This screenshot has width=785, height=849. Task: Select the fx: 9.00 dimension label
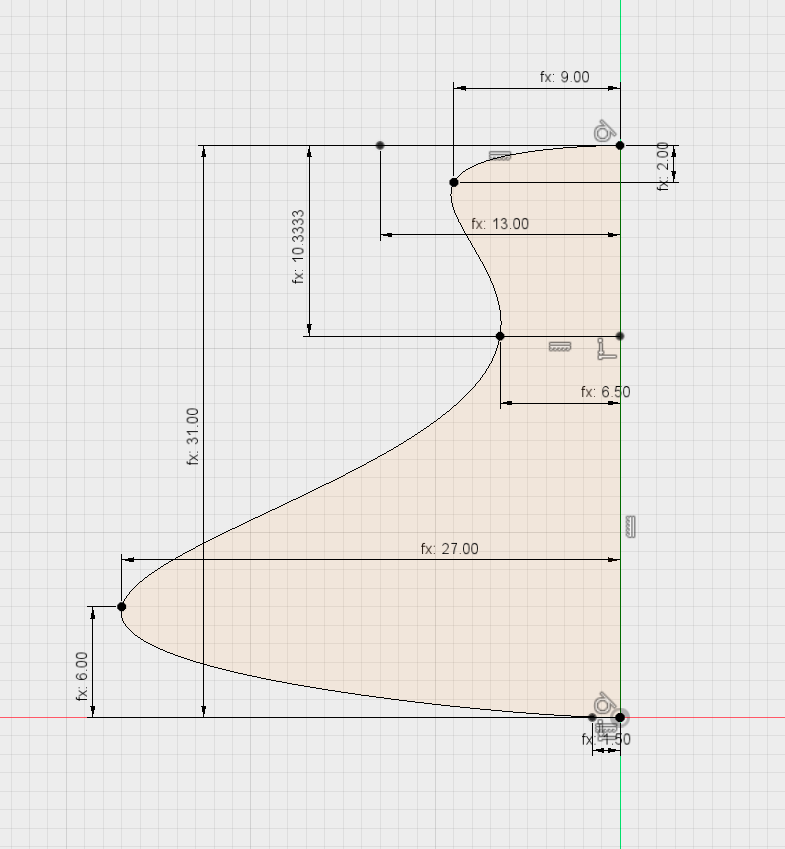(564, 77)
